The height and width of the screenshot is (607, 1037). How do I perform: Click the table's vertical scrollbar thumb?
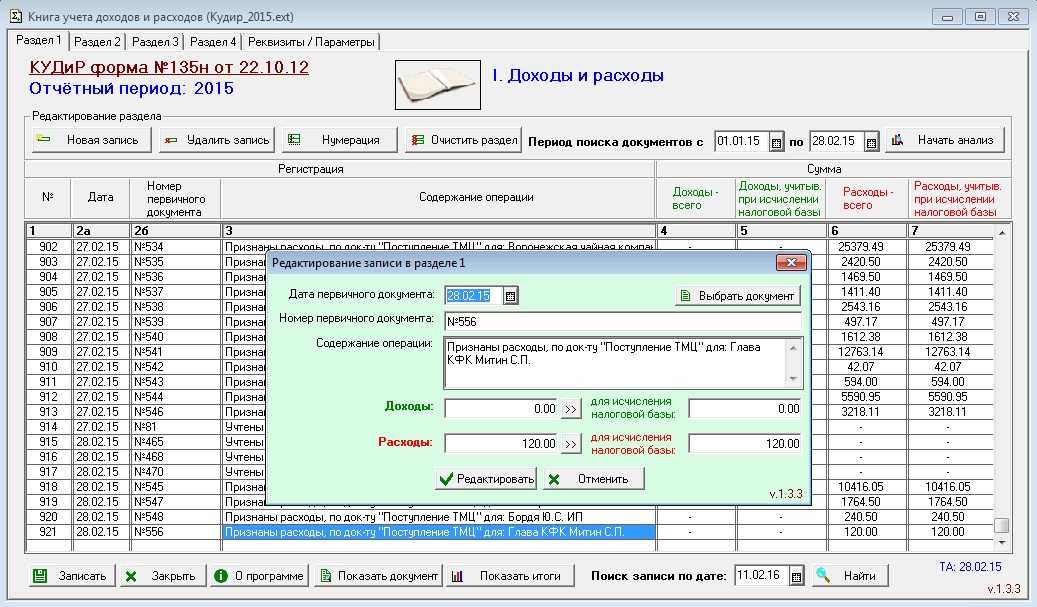(x=1001, y=525)
